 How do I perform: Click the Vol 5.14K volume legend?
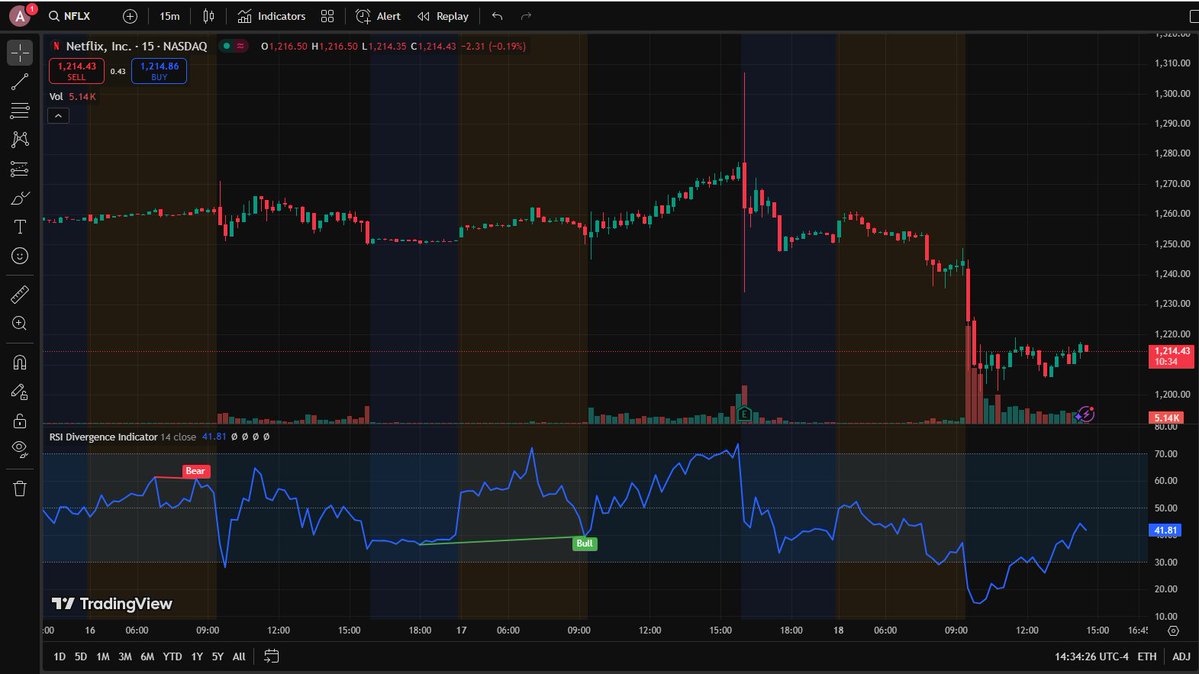(73, 96)
